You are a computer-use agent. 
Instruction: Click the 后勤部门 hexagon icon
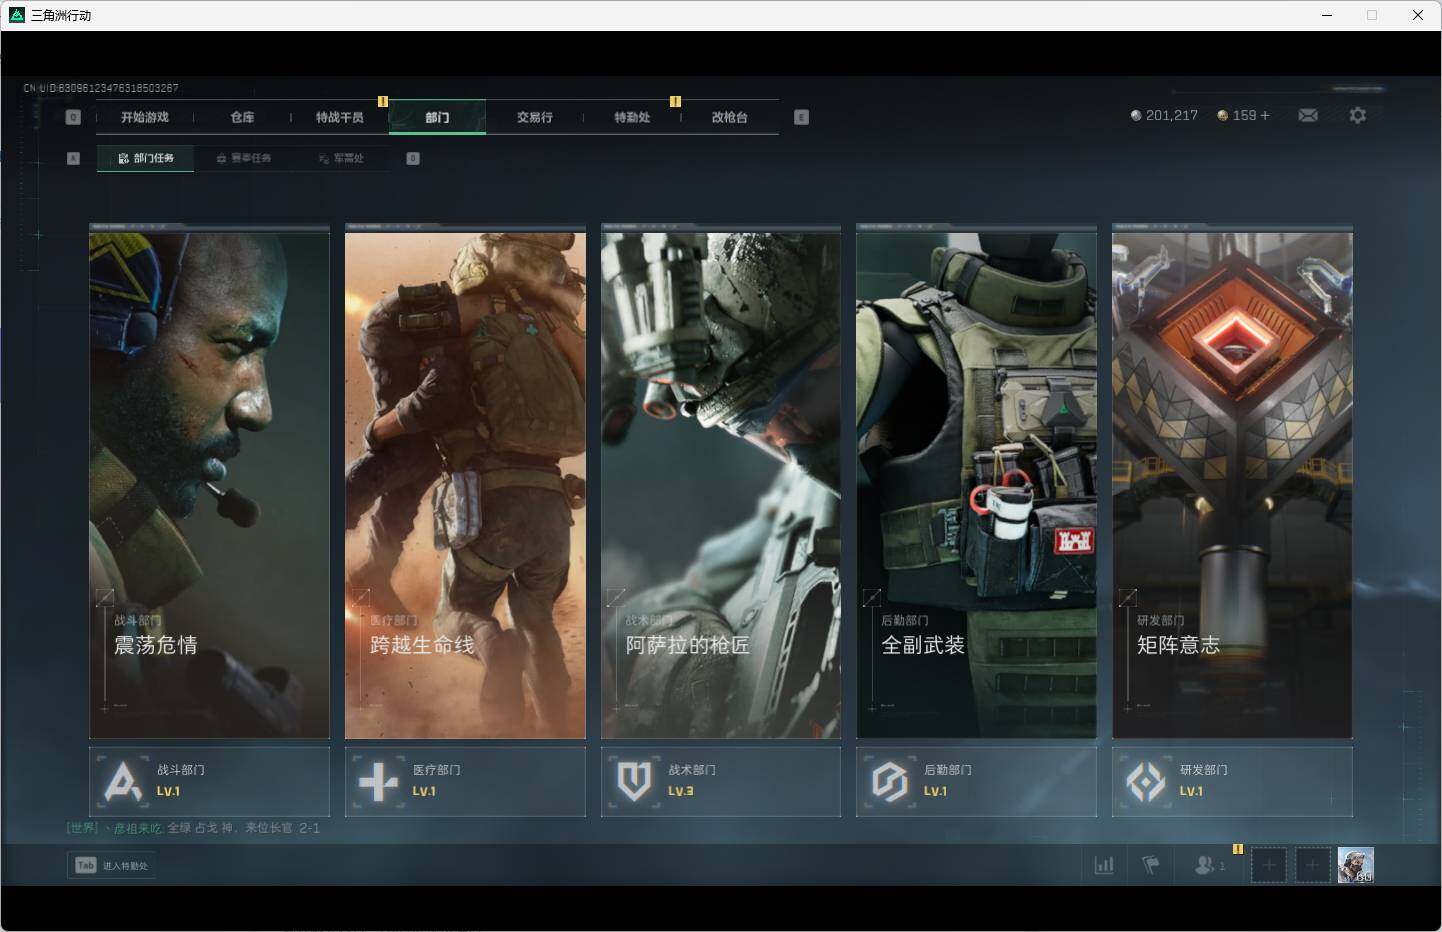(889, 781)
